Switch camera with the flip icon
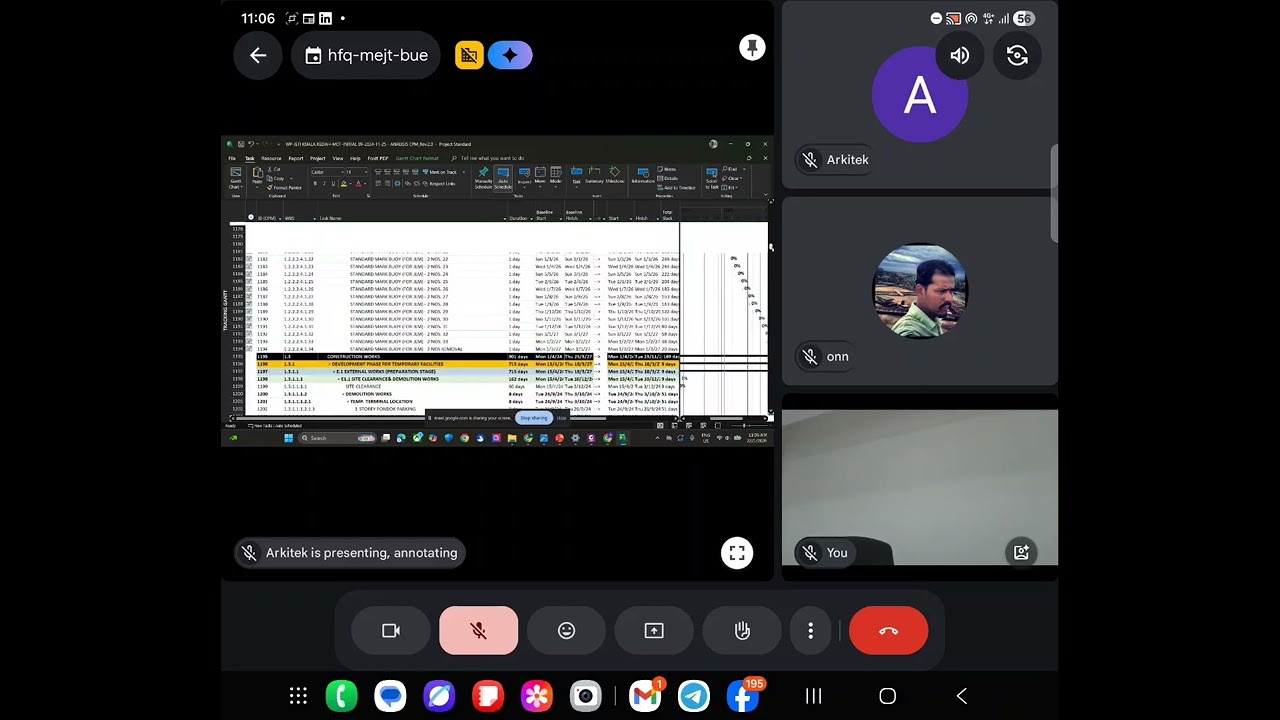This screenshot has width=1280, height=720. pos(1017,56)
